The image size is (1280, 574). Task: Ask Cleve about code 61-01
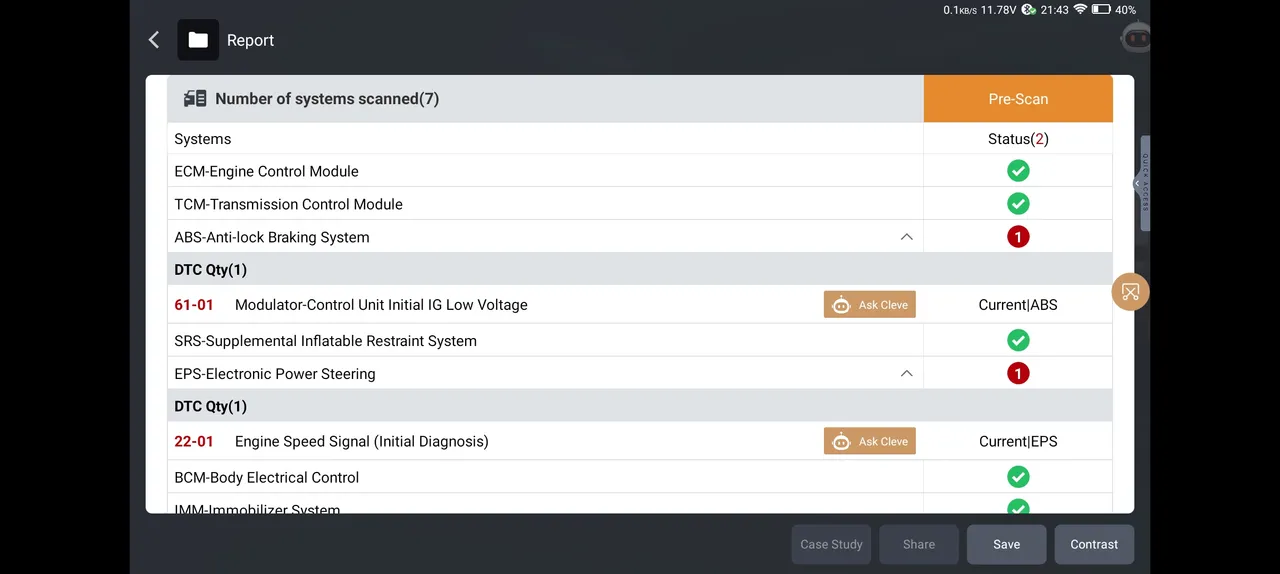pos(870,305)
